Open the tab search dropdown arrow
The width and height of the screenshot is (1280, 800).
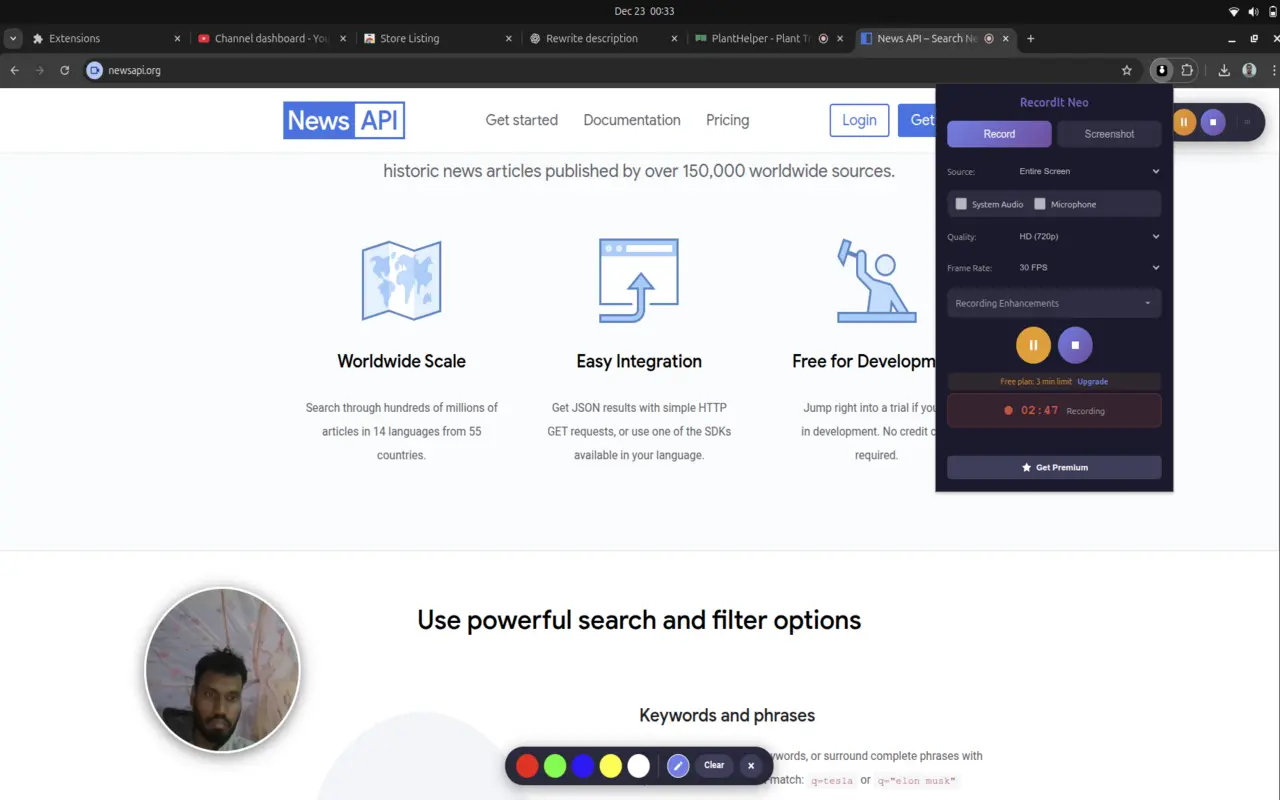click(x=13, y=38)
